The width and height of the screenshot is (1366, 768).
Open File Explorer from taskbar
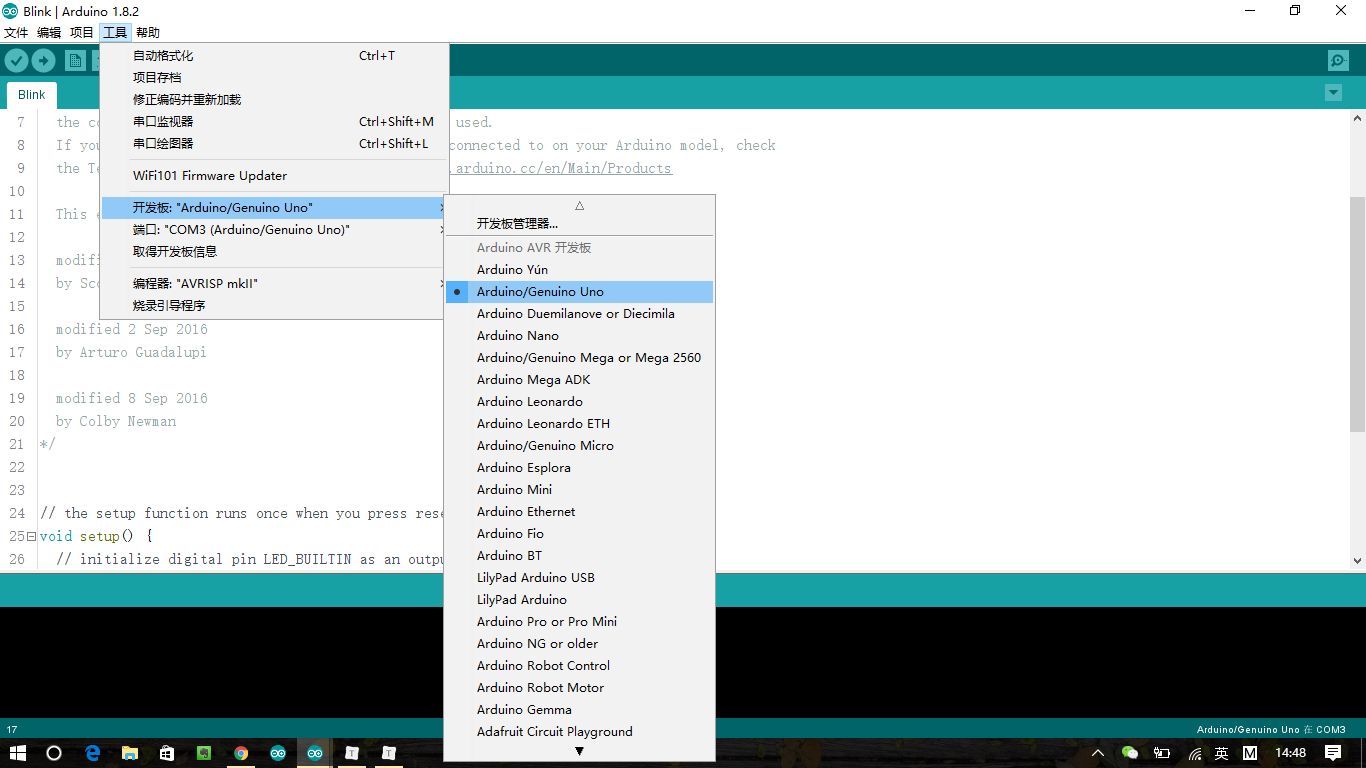point(129,753)
